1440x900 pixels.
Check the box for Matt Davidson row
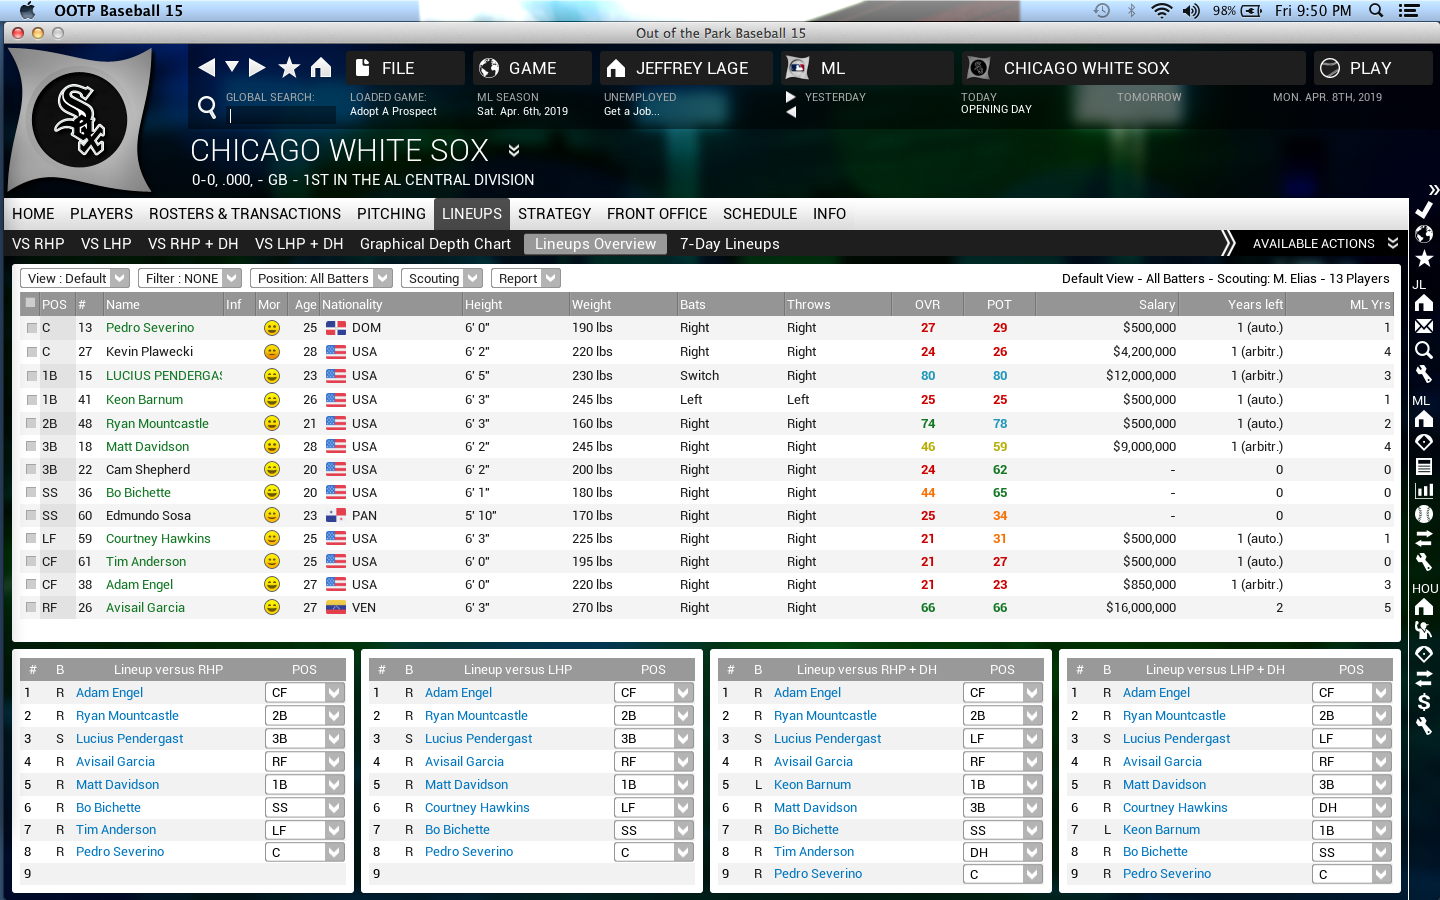click(x=31, y=447)
